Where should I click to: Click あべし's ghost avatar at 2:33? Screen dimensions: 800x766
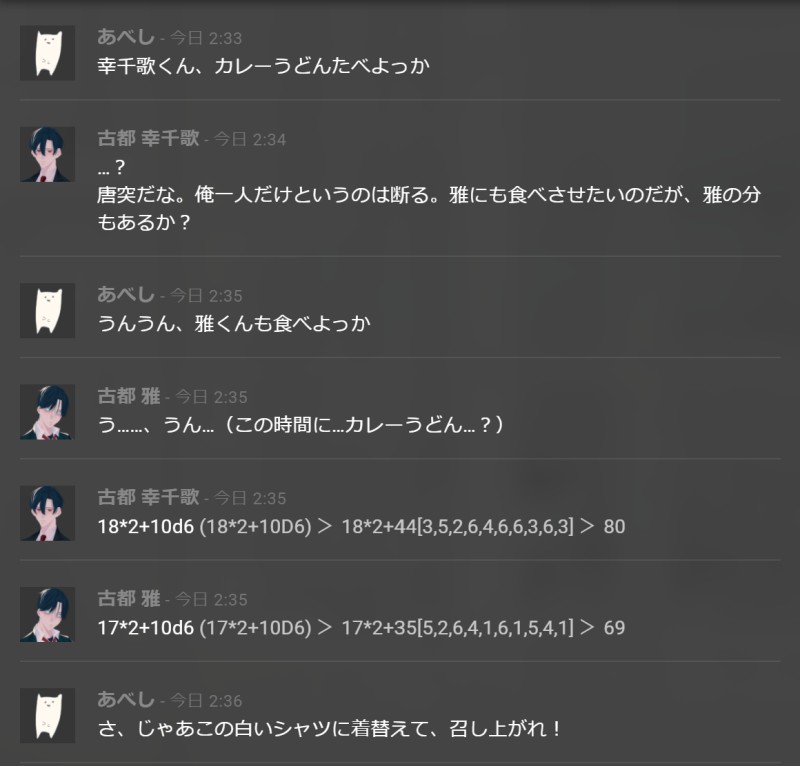tap(47, 53)
